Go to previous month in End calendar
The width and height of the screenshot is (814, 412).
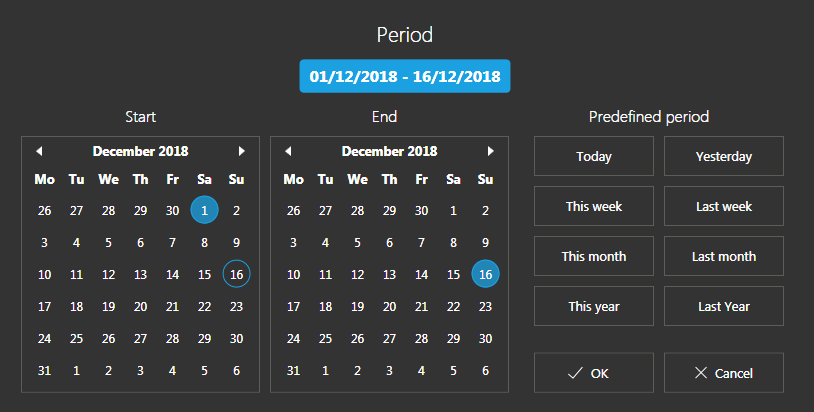288,151
